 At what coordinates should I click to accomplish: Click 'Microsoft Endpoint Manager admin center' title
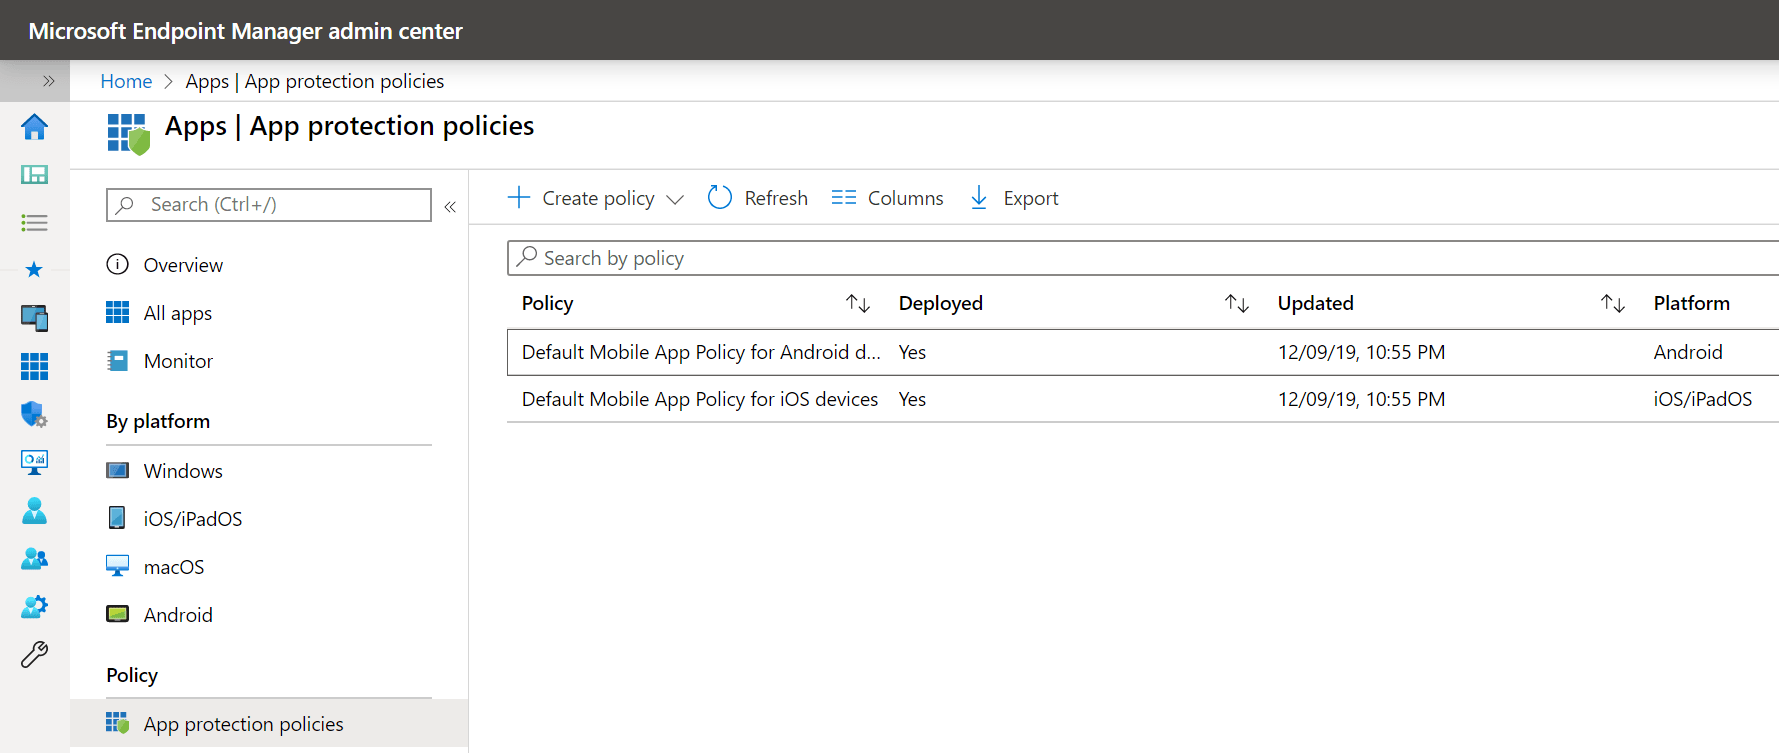246,31
